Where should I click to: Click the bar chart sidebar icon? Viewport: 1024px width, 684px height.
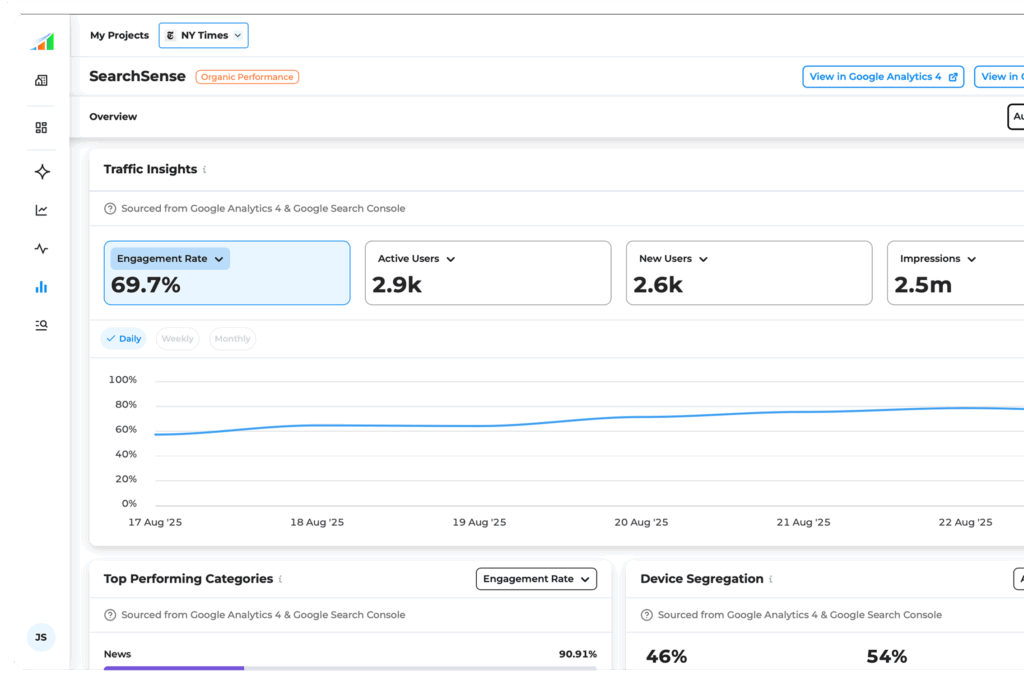click(x=41, y=287)
